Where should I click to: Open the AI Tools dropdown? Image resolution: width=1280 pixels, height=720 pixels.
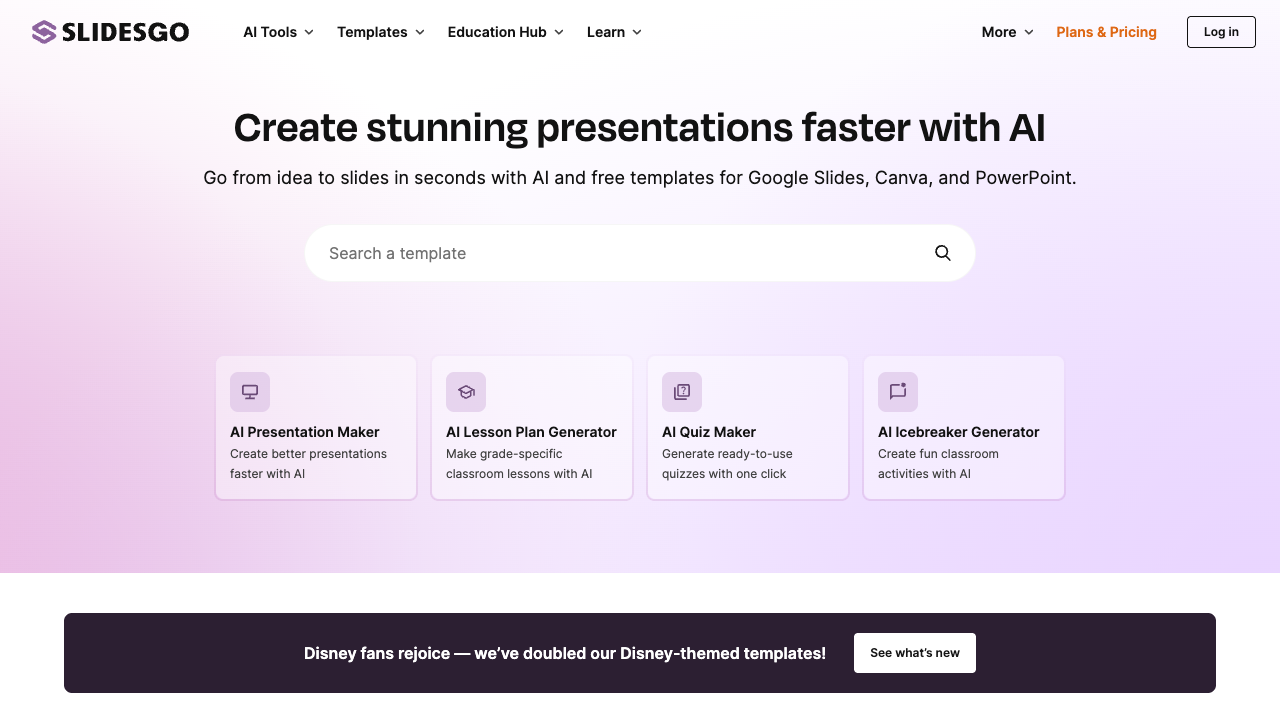coord(277,32)
